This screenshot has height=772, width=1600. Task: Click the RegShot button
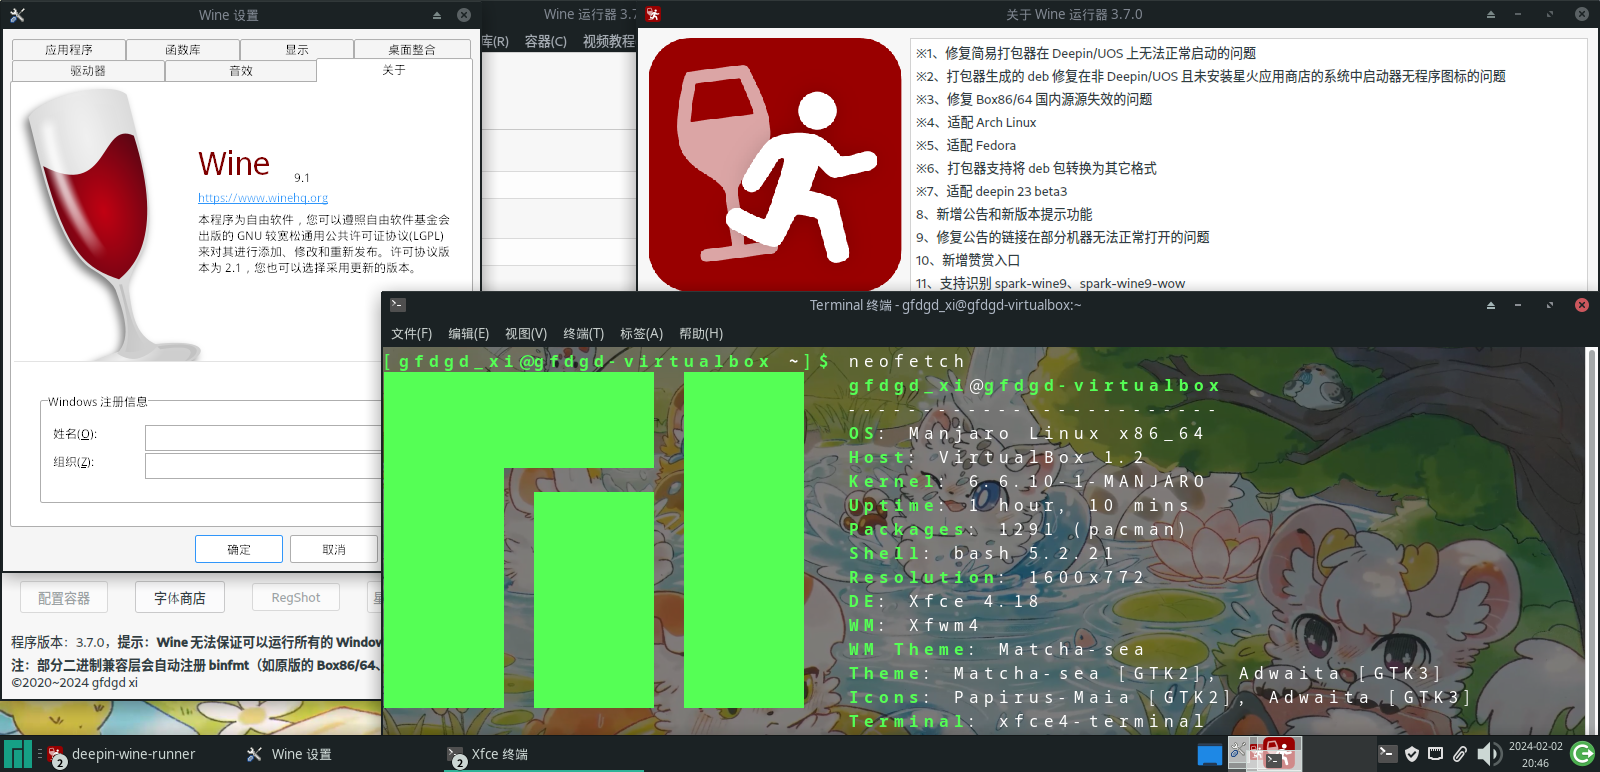click(x=296, y=598)
